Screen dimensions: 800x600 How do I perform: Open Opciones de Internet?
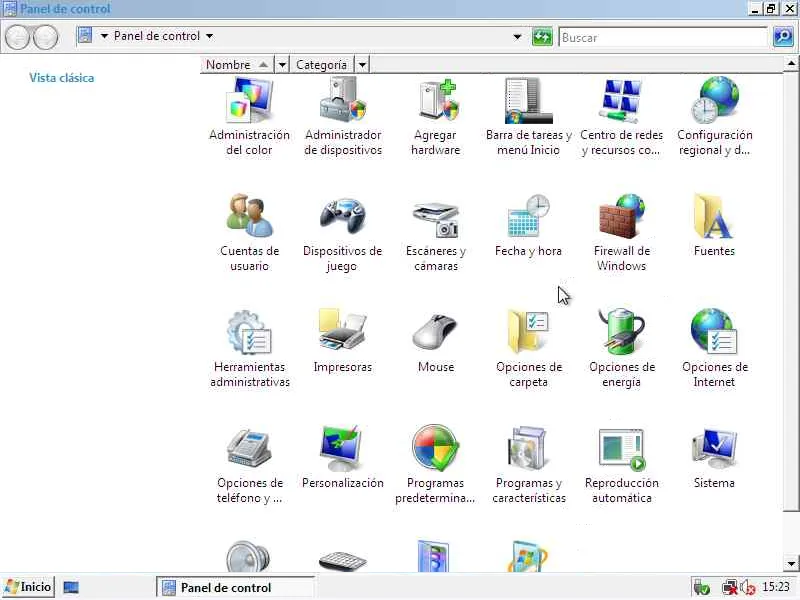(x=714, y=349)
